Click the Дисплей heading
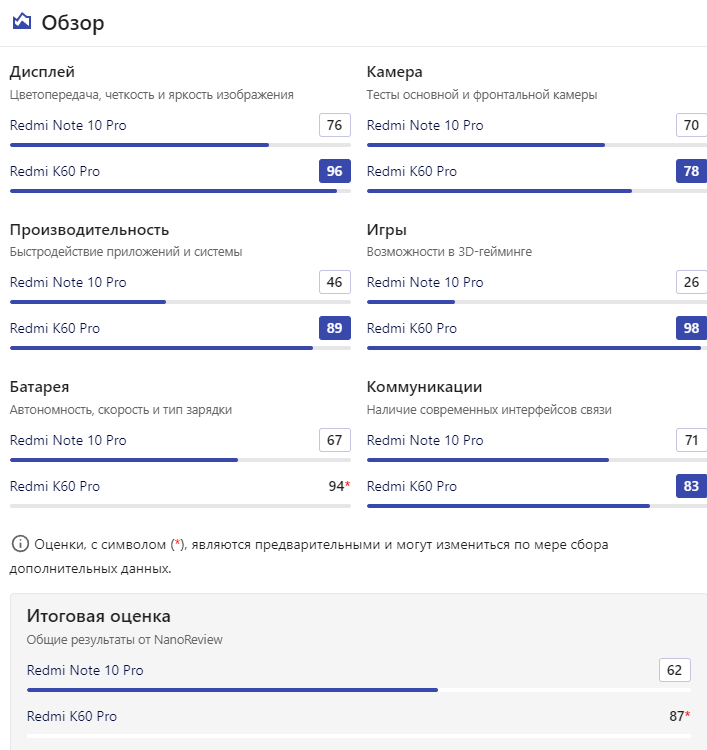This screenshot has height=750, width=707. tap(42, 72)
